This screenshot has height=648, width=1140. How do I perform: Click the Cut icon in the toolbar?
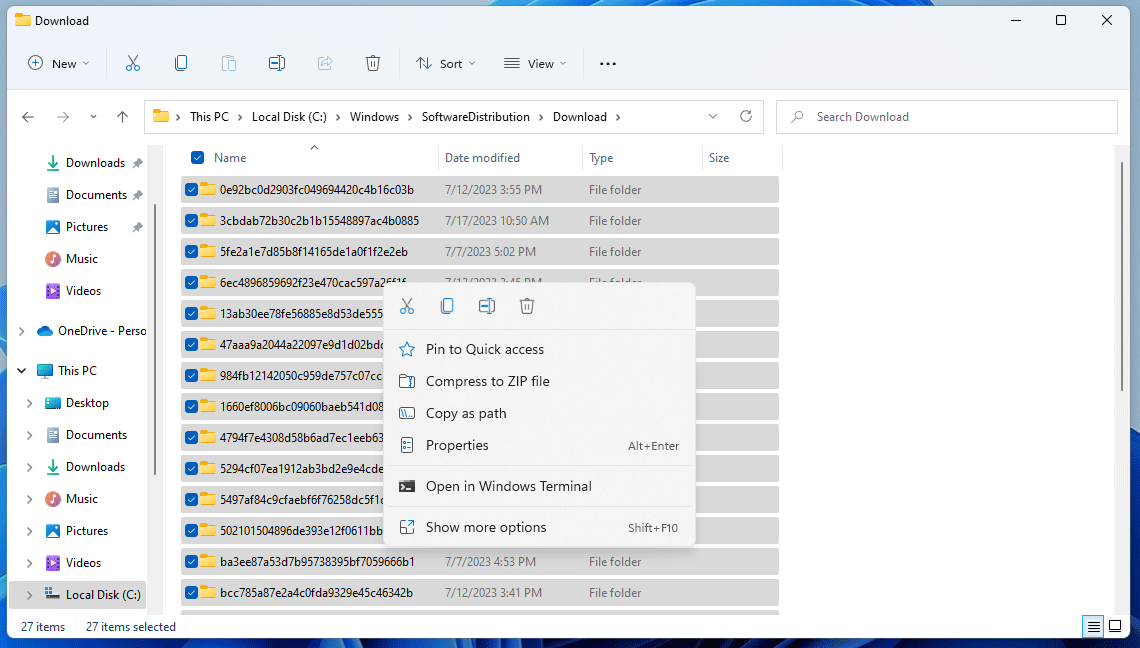[x=132, y=63]
